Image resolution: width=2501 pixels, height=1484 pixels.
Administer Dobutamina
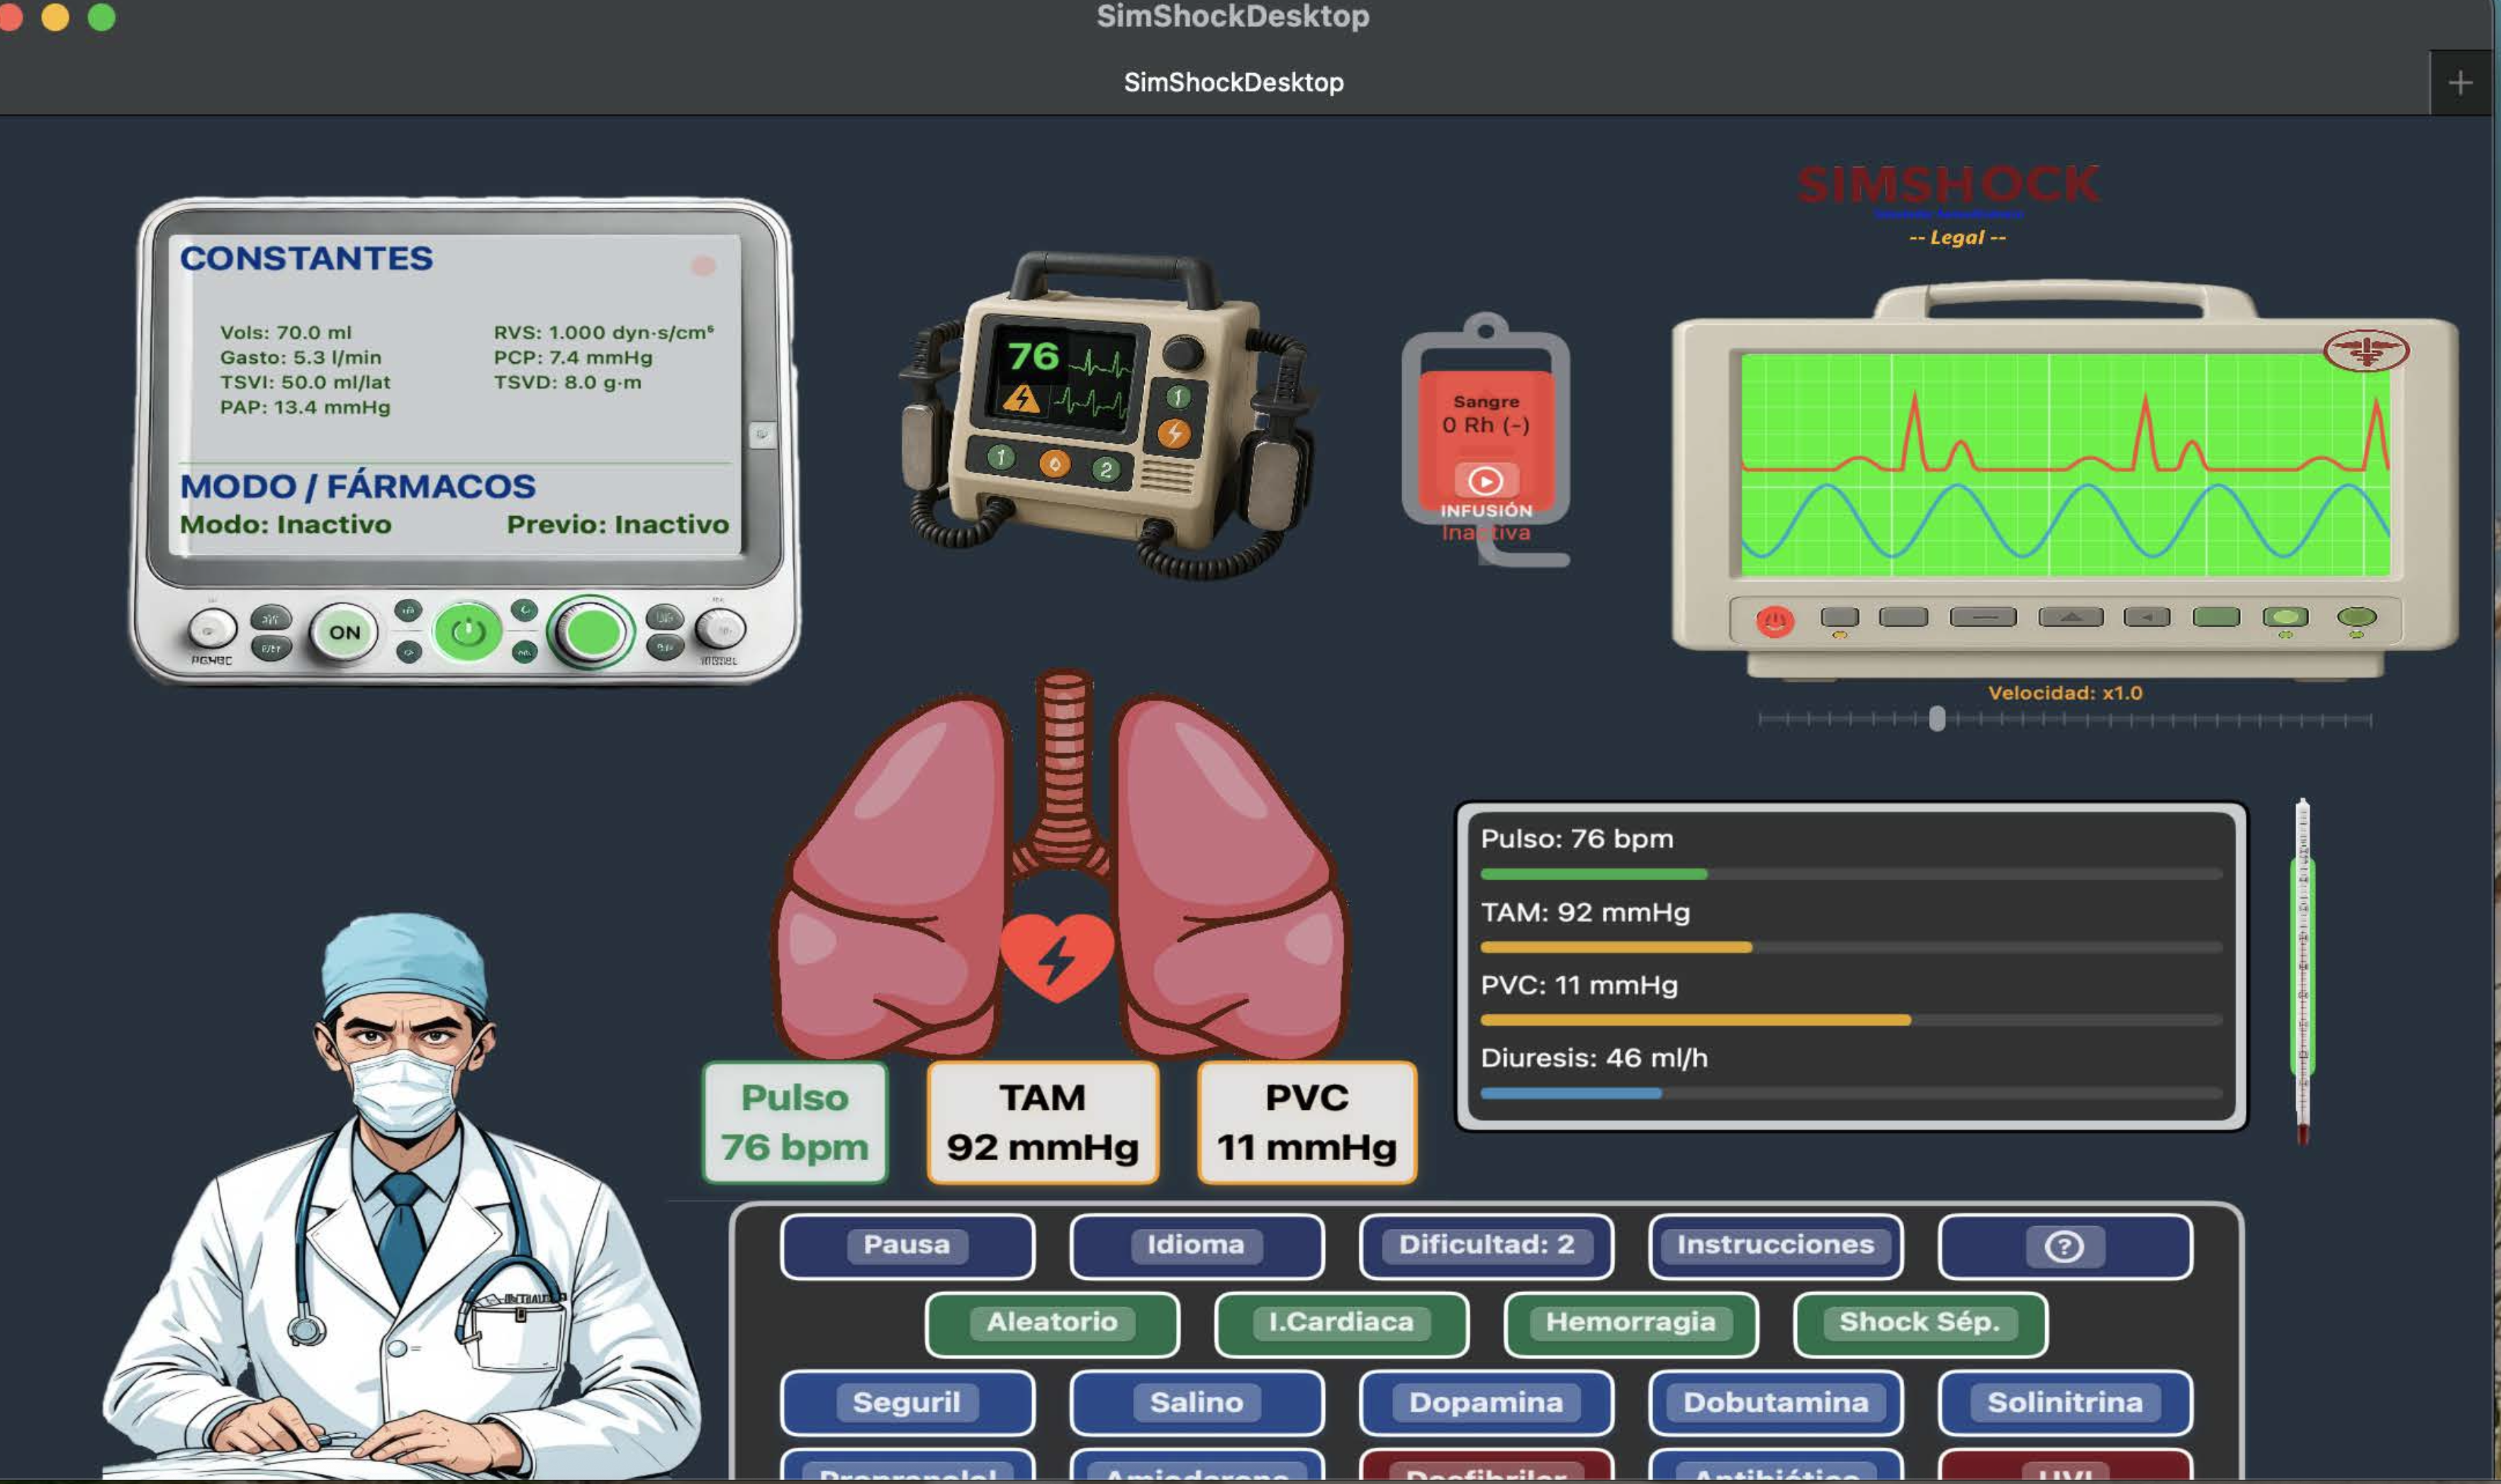(1775, 1403)
